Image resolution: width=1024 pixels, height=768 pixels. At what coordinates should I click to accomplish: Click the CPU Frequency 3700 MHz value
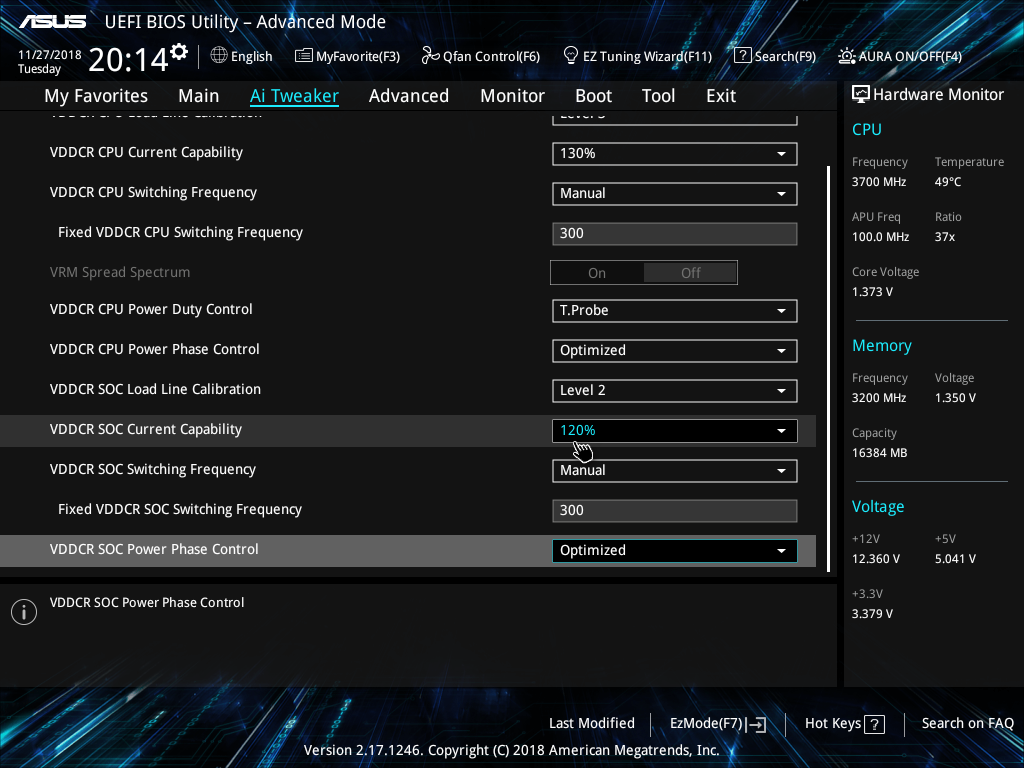[879, 182]
